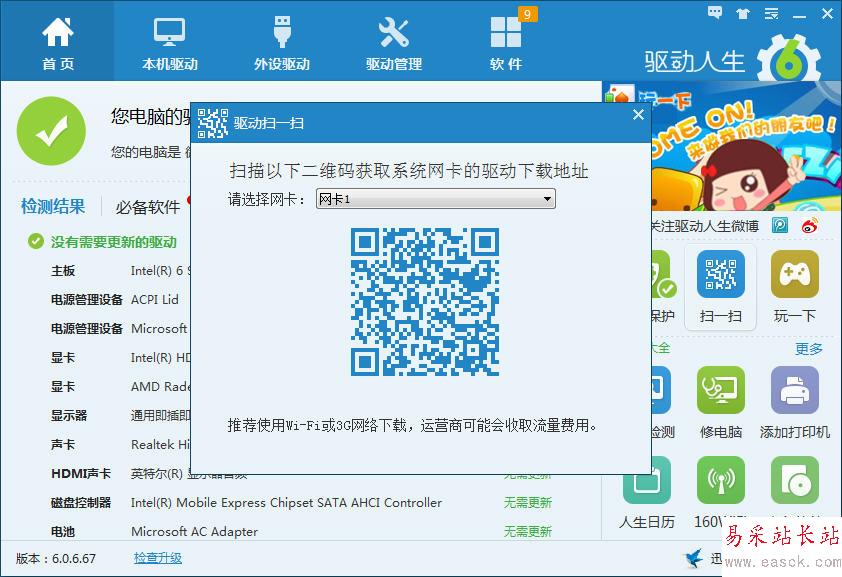
Task: Open the 软件 tab
Action: [x=506, y=44]
